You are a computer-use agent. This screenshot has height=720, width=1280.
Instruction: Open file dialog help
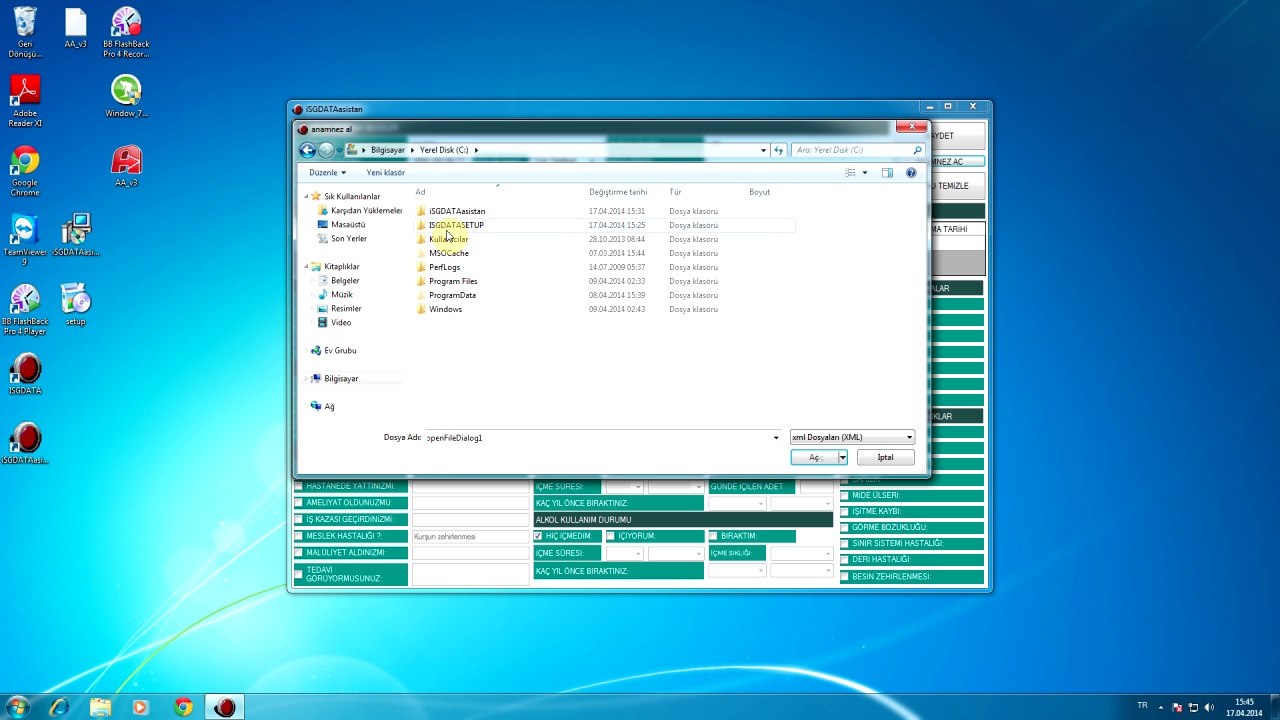911,173
